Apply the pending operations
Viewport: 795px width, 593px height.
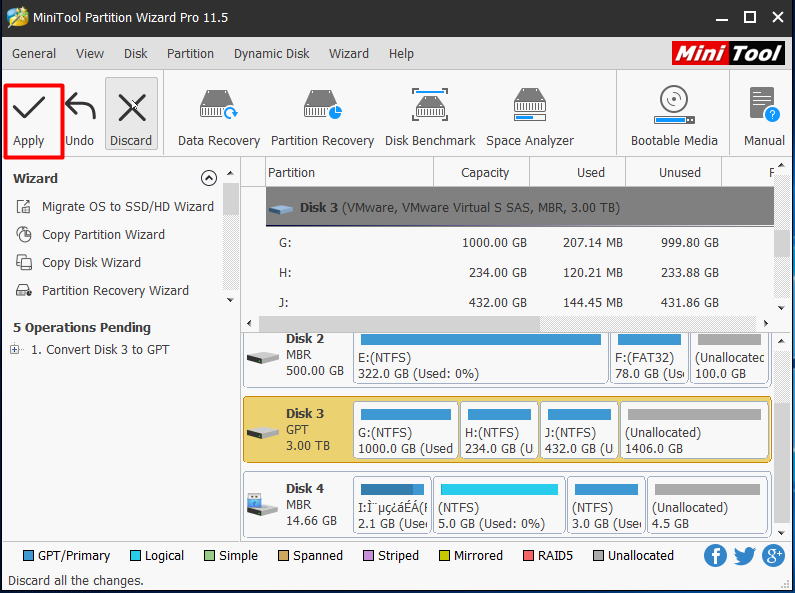(29, 121)
